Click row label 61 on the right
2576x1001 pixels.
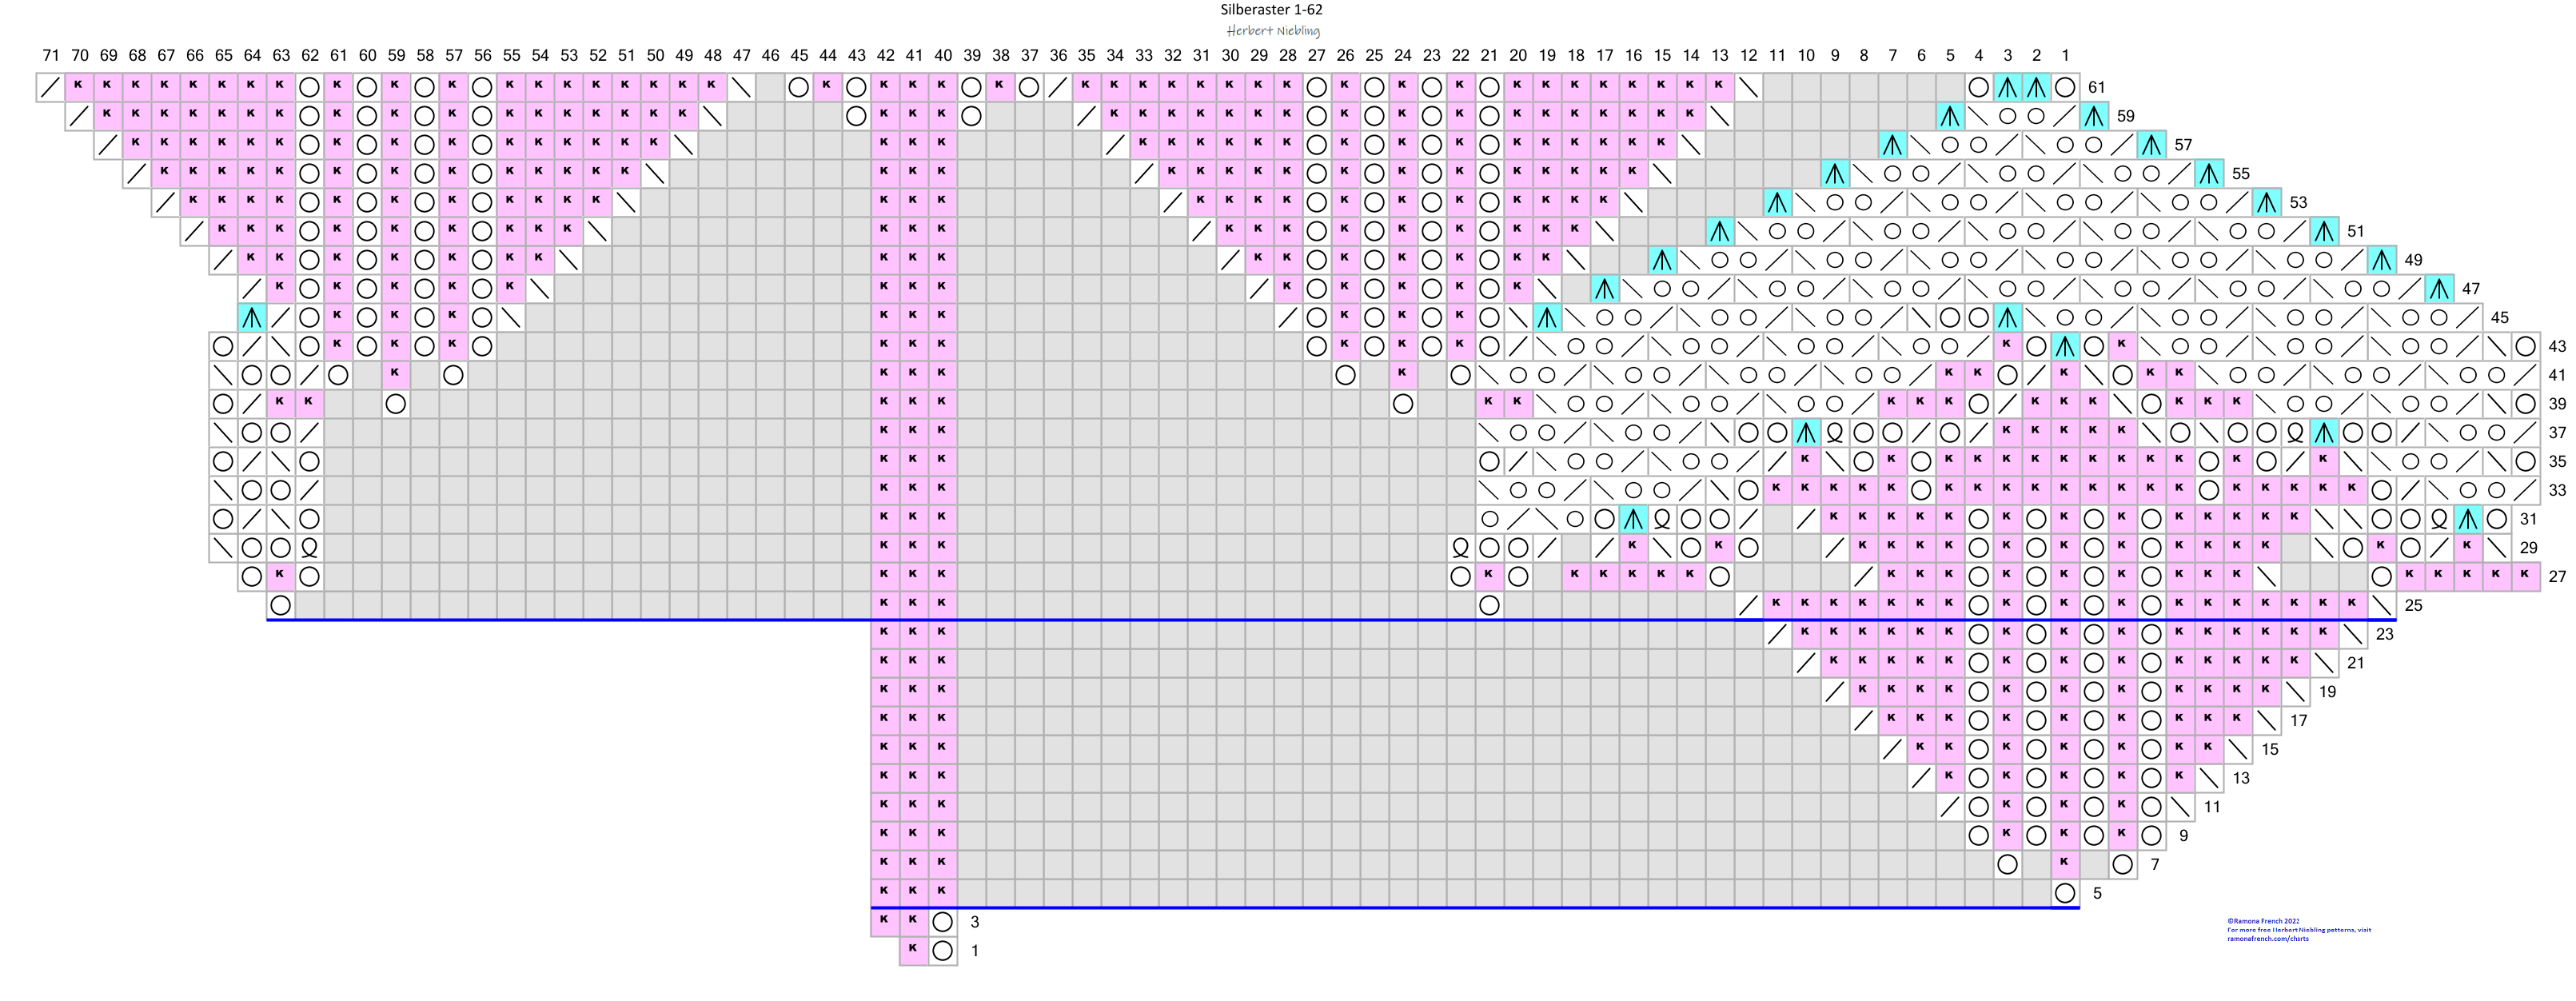click(x=2097, y=88)
